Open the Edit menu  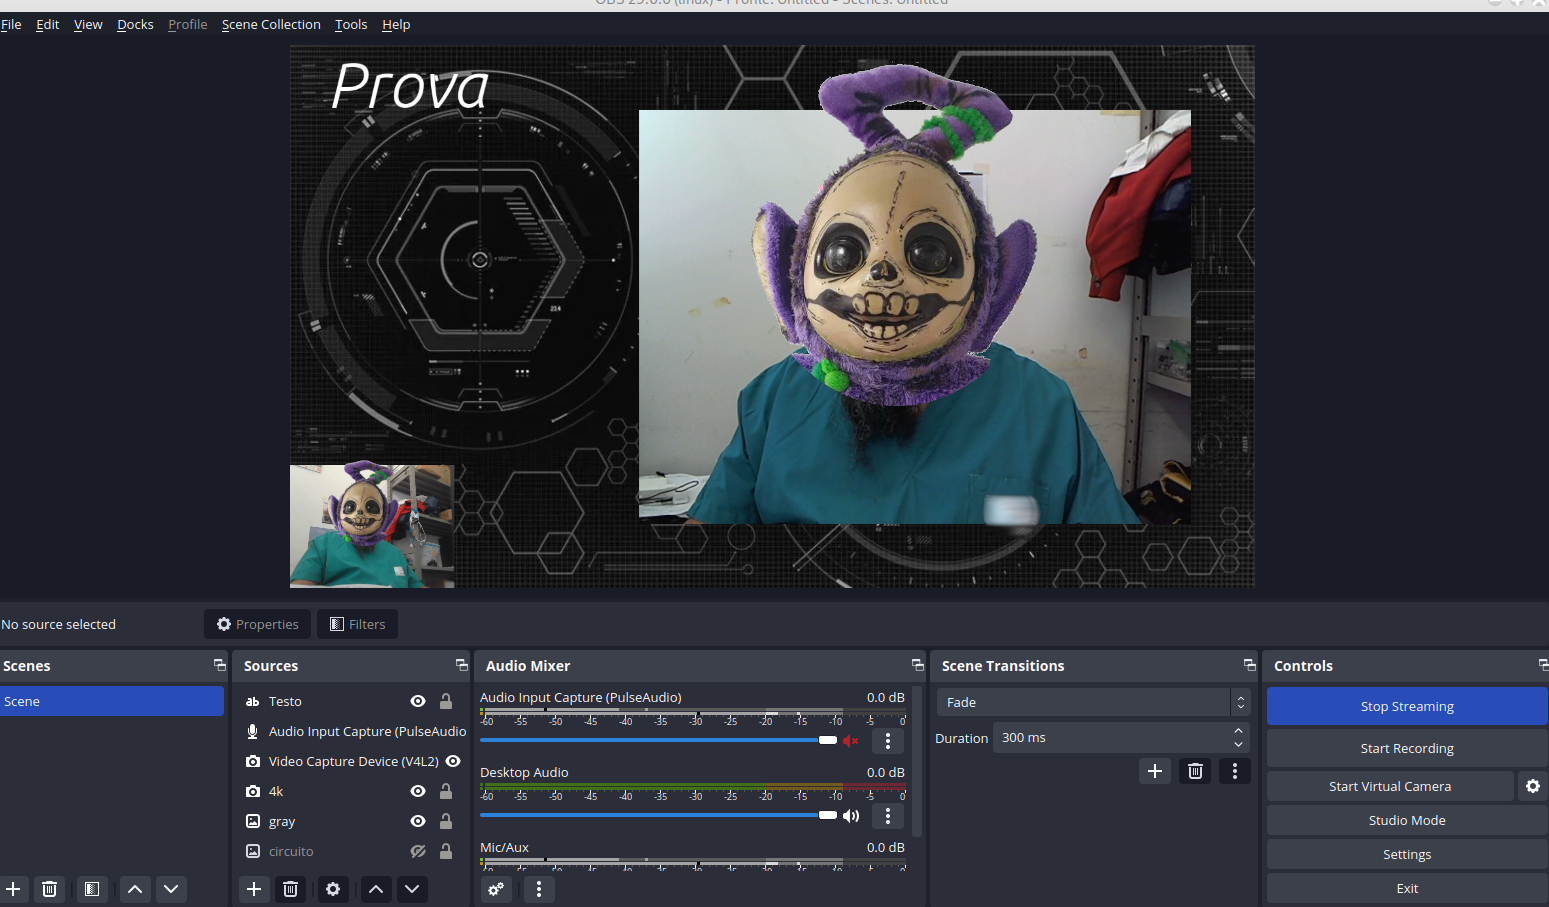click(x=47, y=24)
